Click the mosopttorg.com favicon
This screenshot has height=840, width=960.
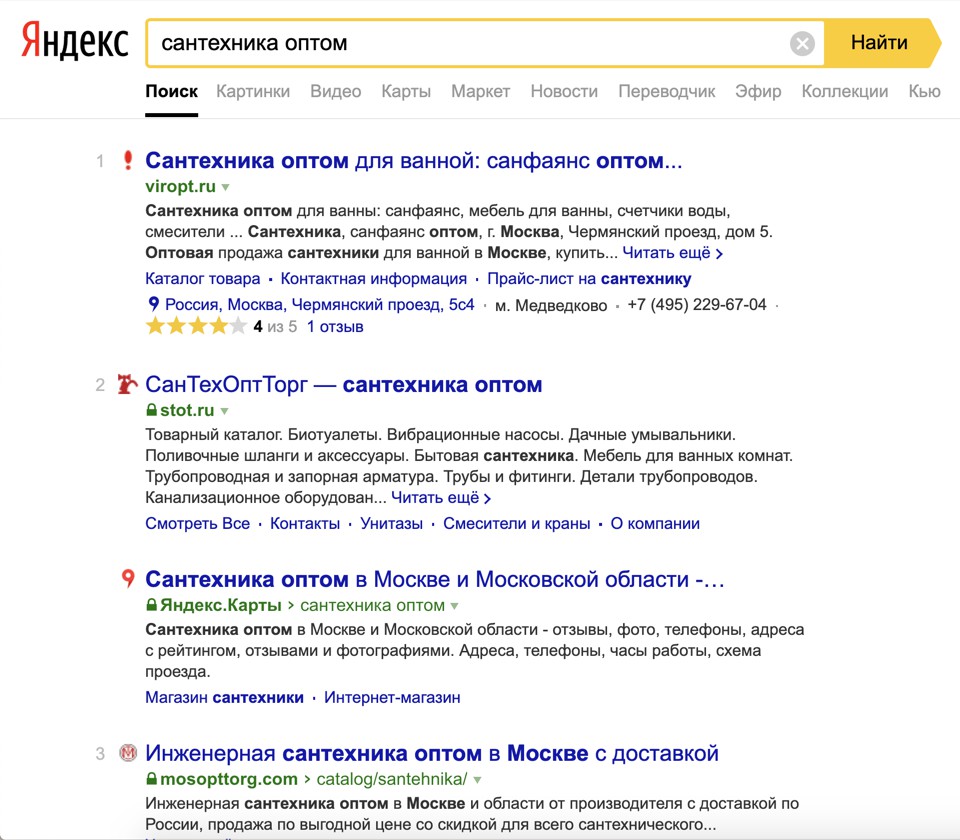click(128, 753)
